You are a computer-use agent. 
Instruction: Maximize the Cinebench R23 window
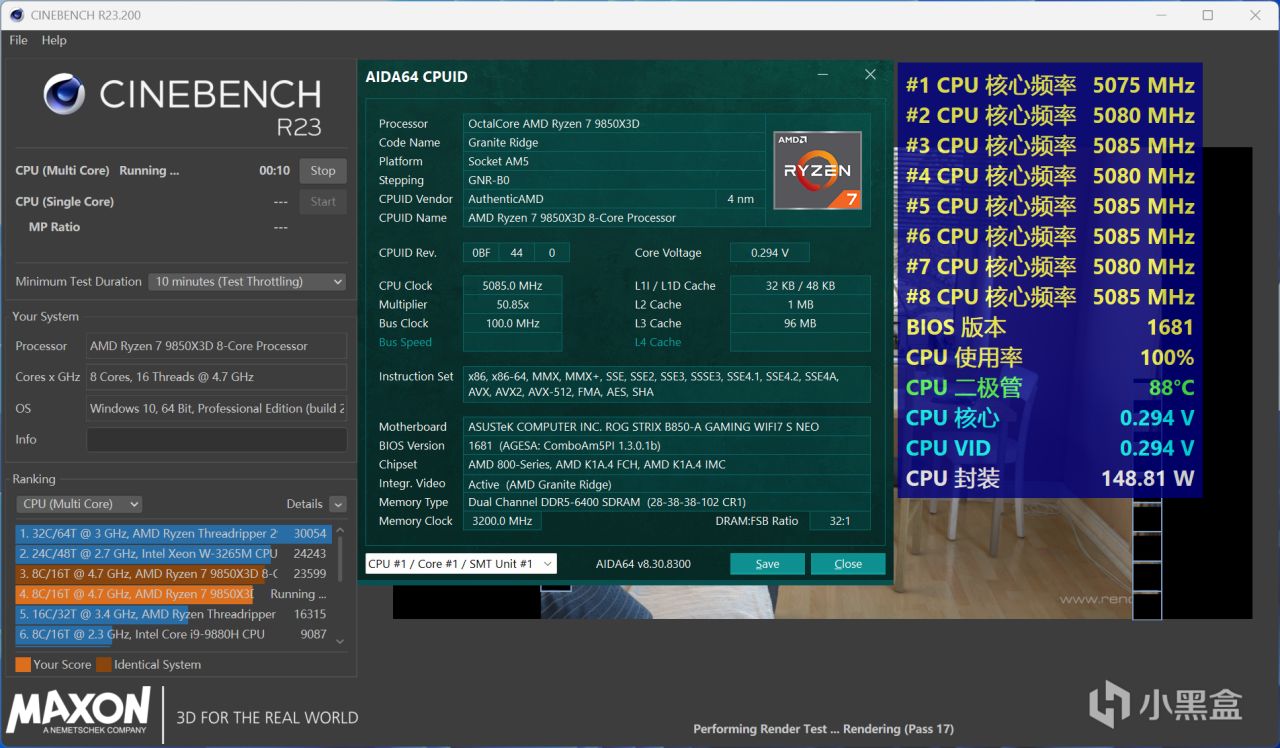click(x=1208, y=15)
